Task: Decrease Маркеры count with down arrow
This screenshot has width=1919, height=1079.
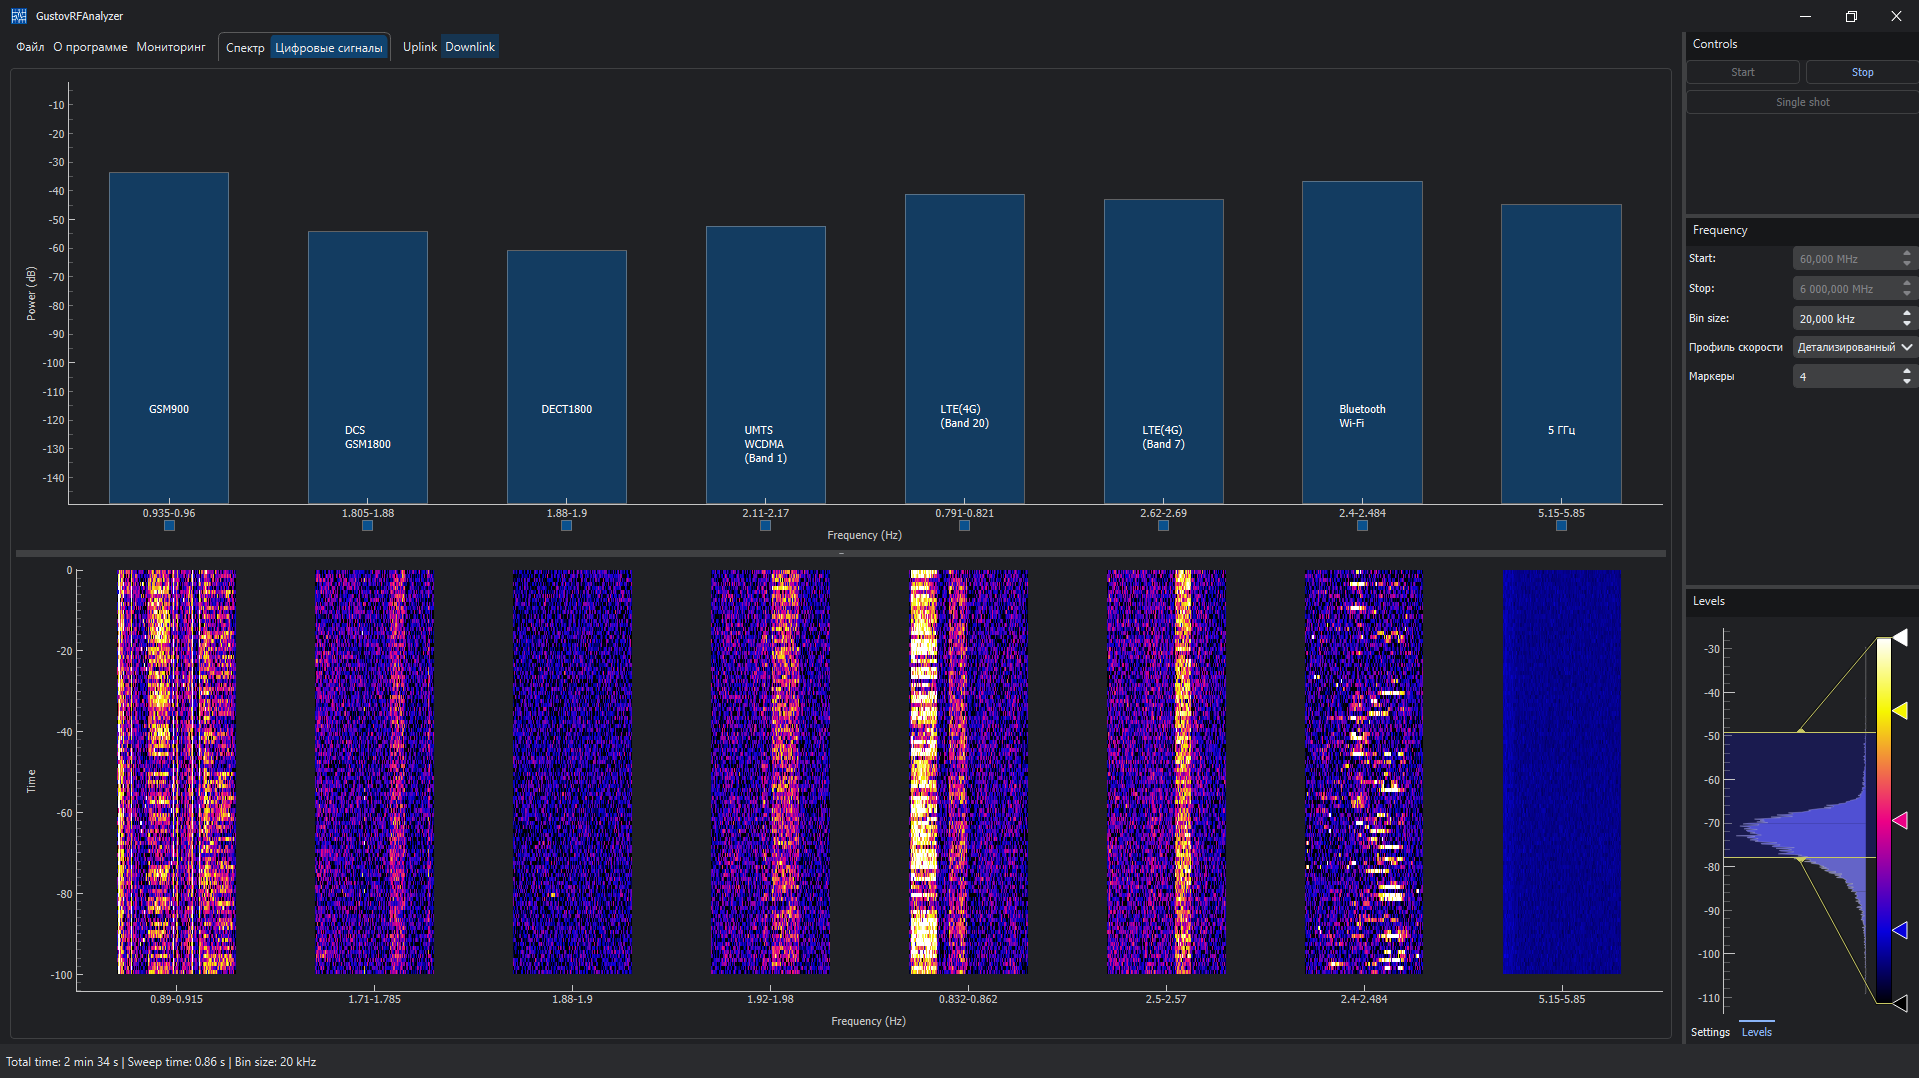Action: 1907,381
